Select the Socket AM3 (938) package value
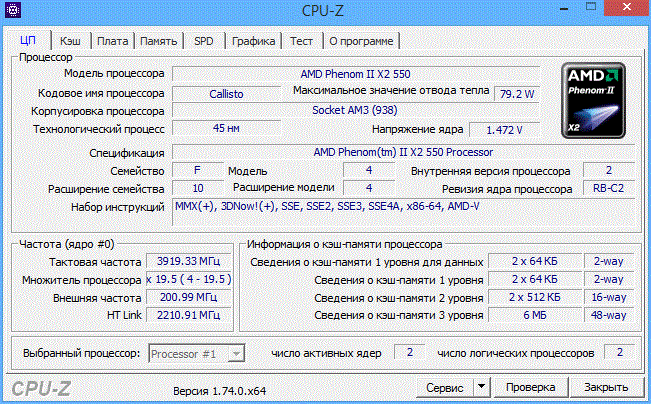This screenshot has height=404, width=651. coord(356,110)
